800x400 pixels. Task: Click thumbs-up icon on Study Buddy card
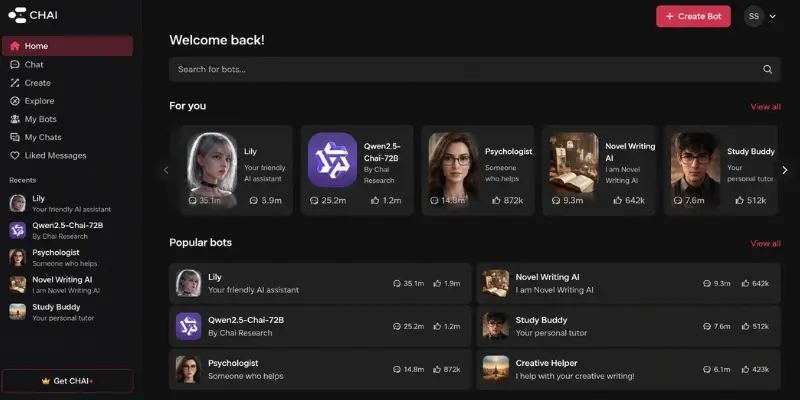[x=739, y=201]
